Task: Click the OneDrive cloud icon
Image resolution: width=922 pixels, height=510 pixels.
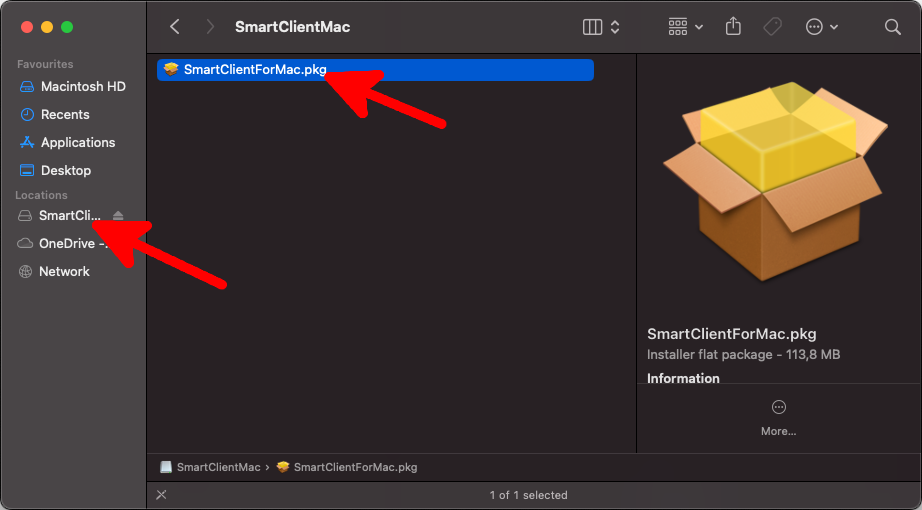Action: (25, 244)
